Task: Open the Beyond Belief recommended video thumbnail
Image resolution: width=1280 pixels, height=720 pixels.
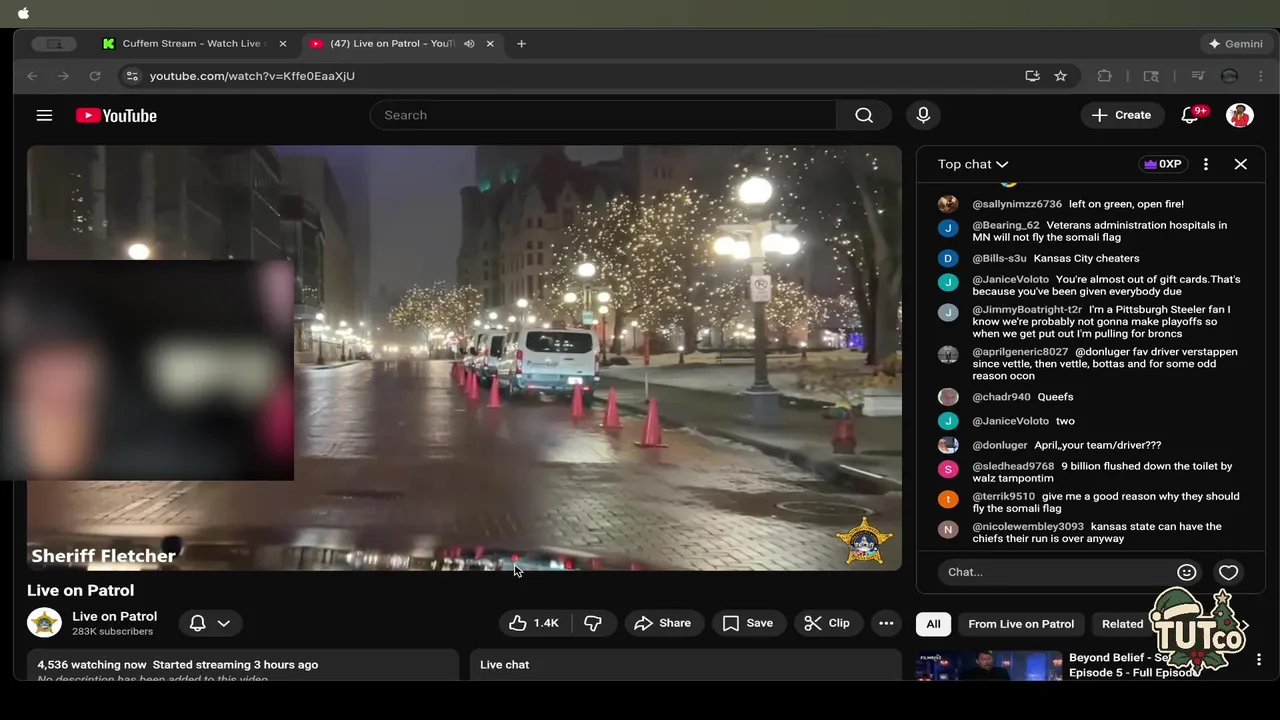Action: pyautogui.click(x=989, y=666)
